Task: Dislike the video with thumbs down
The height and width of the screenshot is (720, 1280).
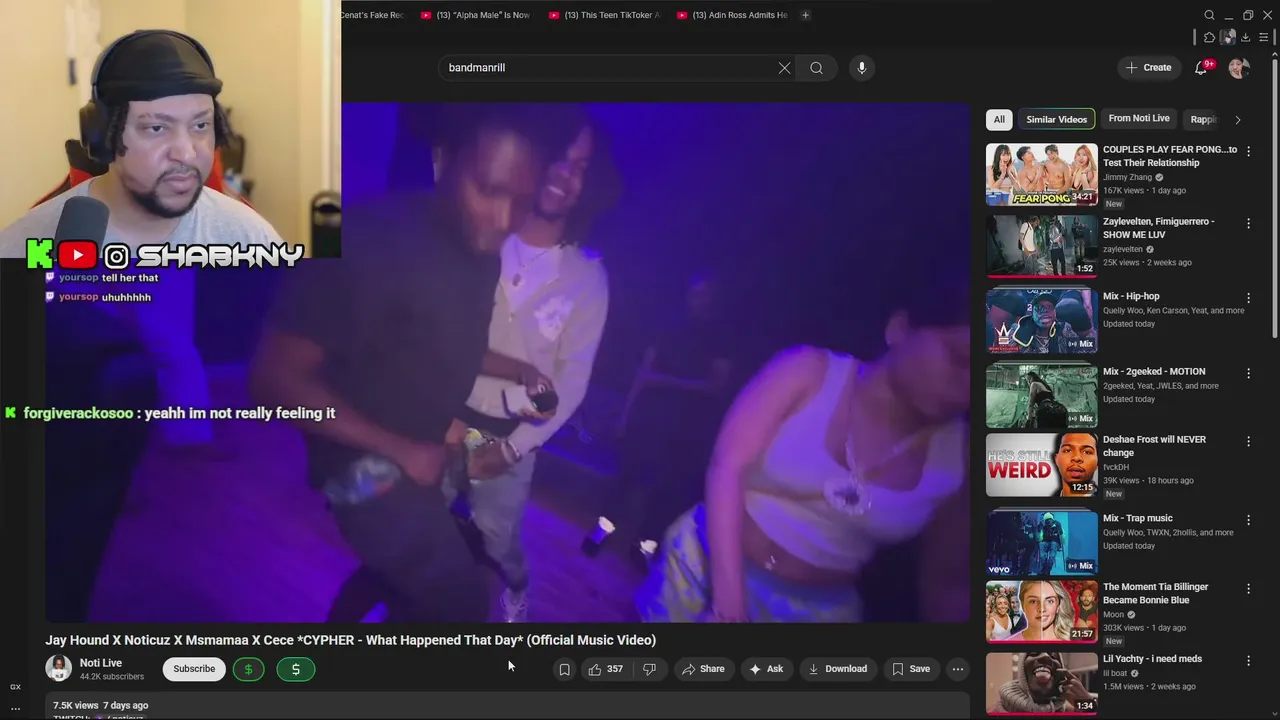Action: (x=649, y=669)
